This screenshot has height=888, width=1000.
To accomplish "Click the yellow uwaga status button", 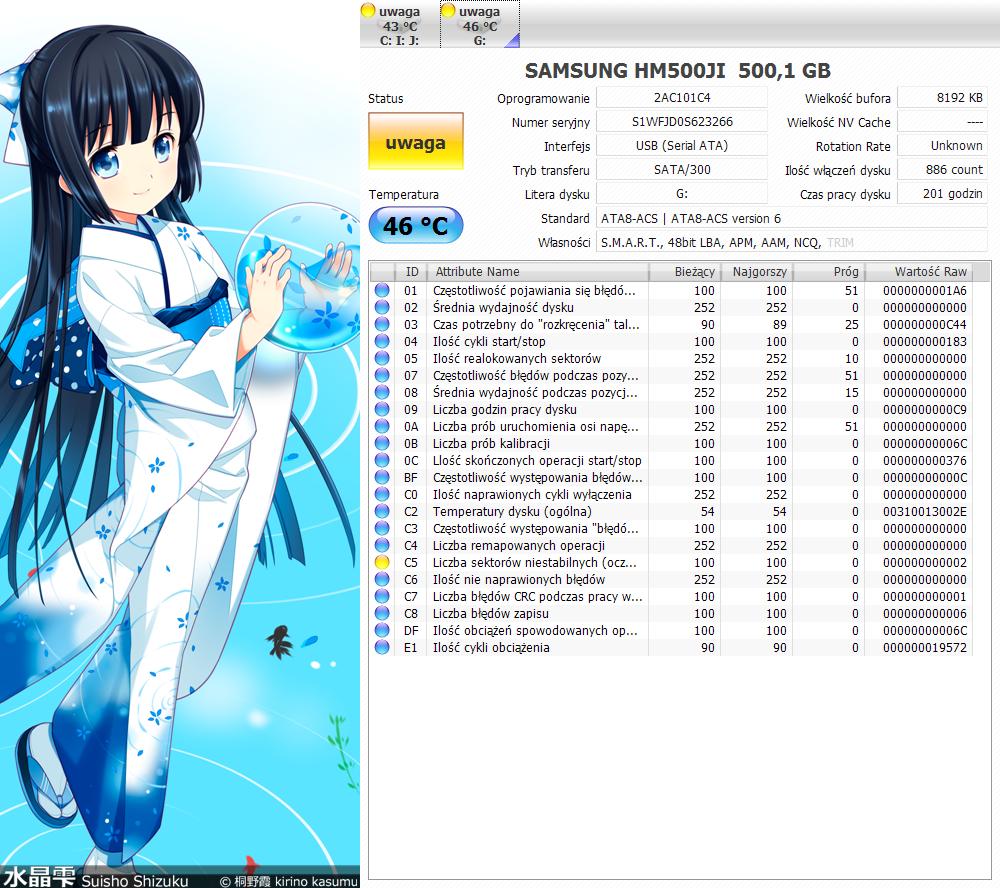I will (x=416, y=142).
